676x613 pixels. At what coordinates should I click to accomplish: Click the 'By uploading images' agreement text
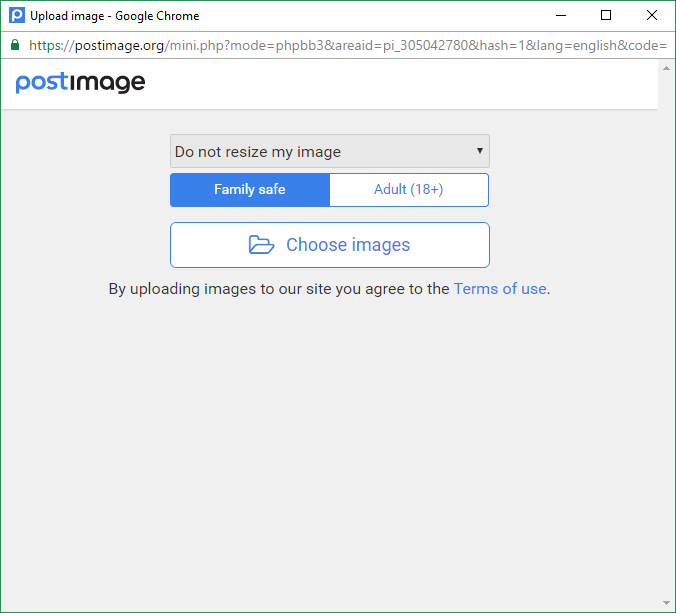point(279,289)
